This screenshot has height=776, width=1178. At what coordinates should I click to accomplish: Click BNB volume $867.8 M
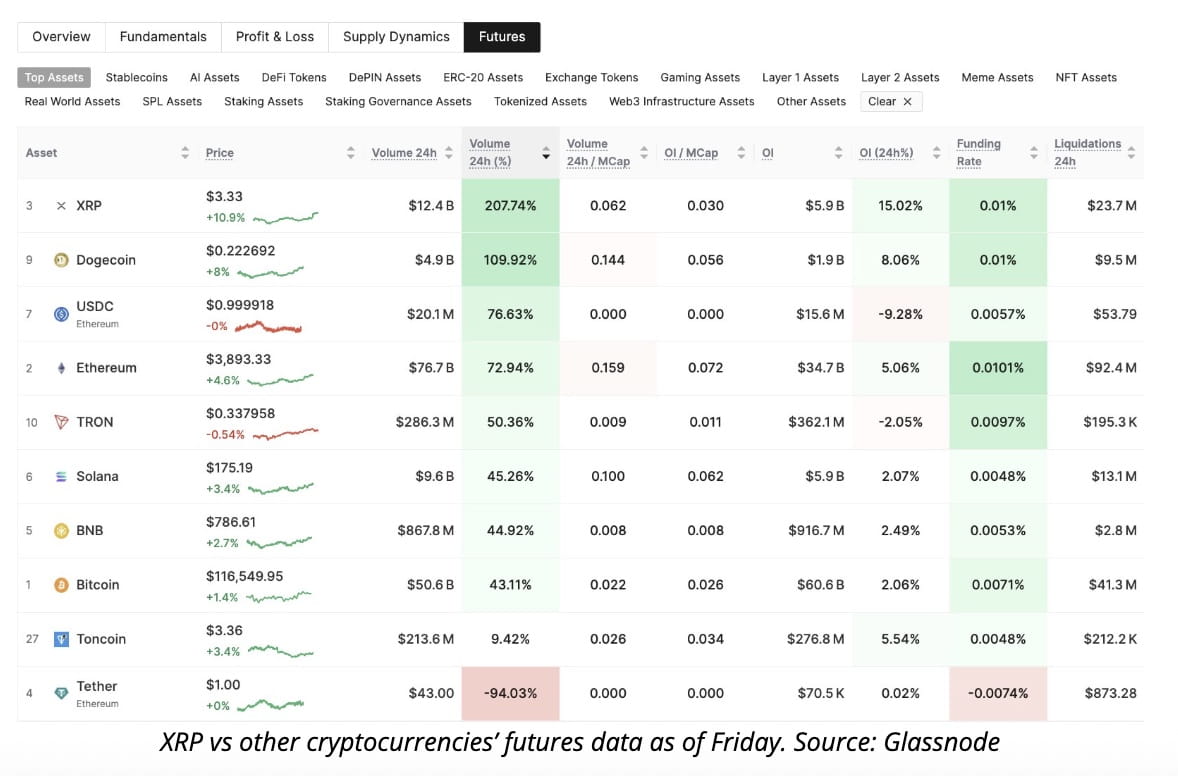[x=425, y=530]
